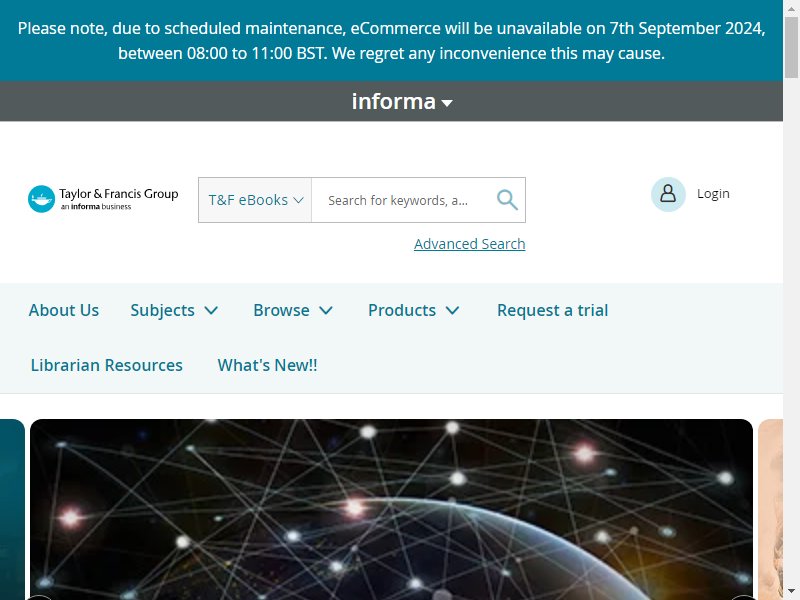This screenshot has width=800, height=600.
Task: Expand the Products menu
Action: pyautogui.click(x=414, y=310)
